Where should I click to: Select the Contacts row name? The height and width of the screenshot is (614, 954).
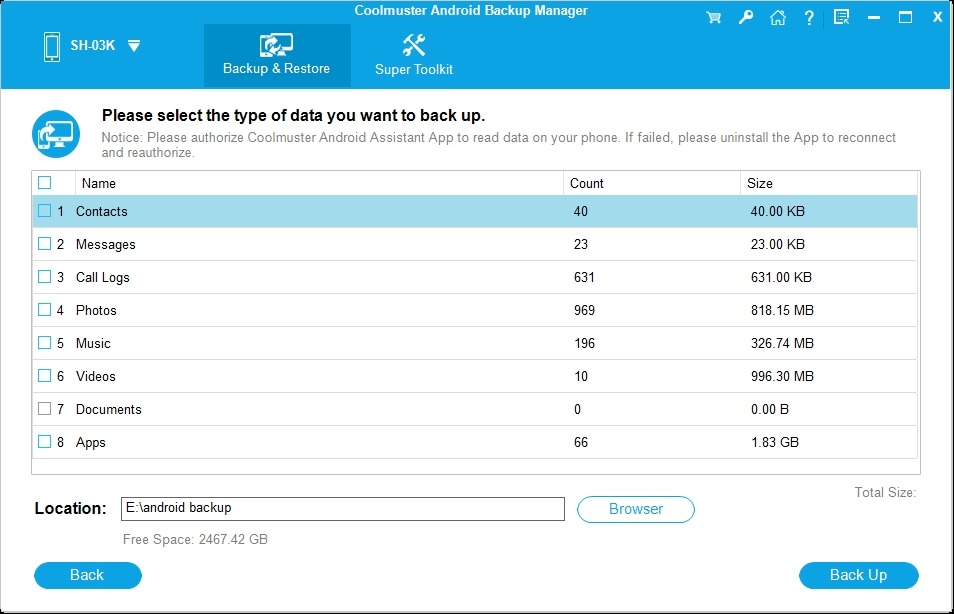pos(102,211)
